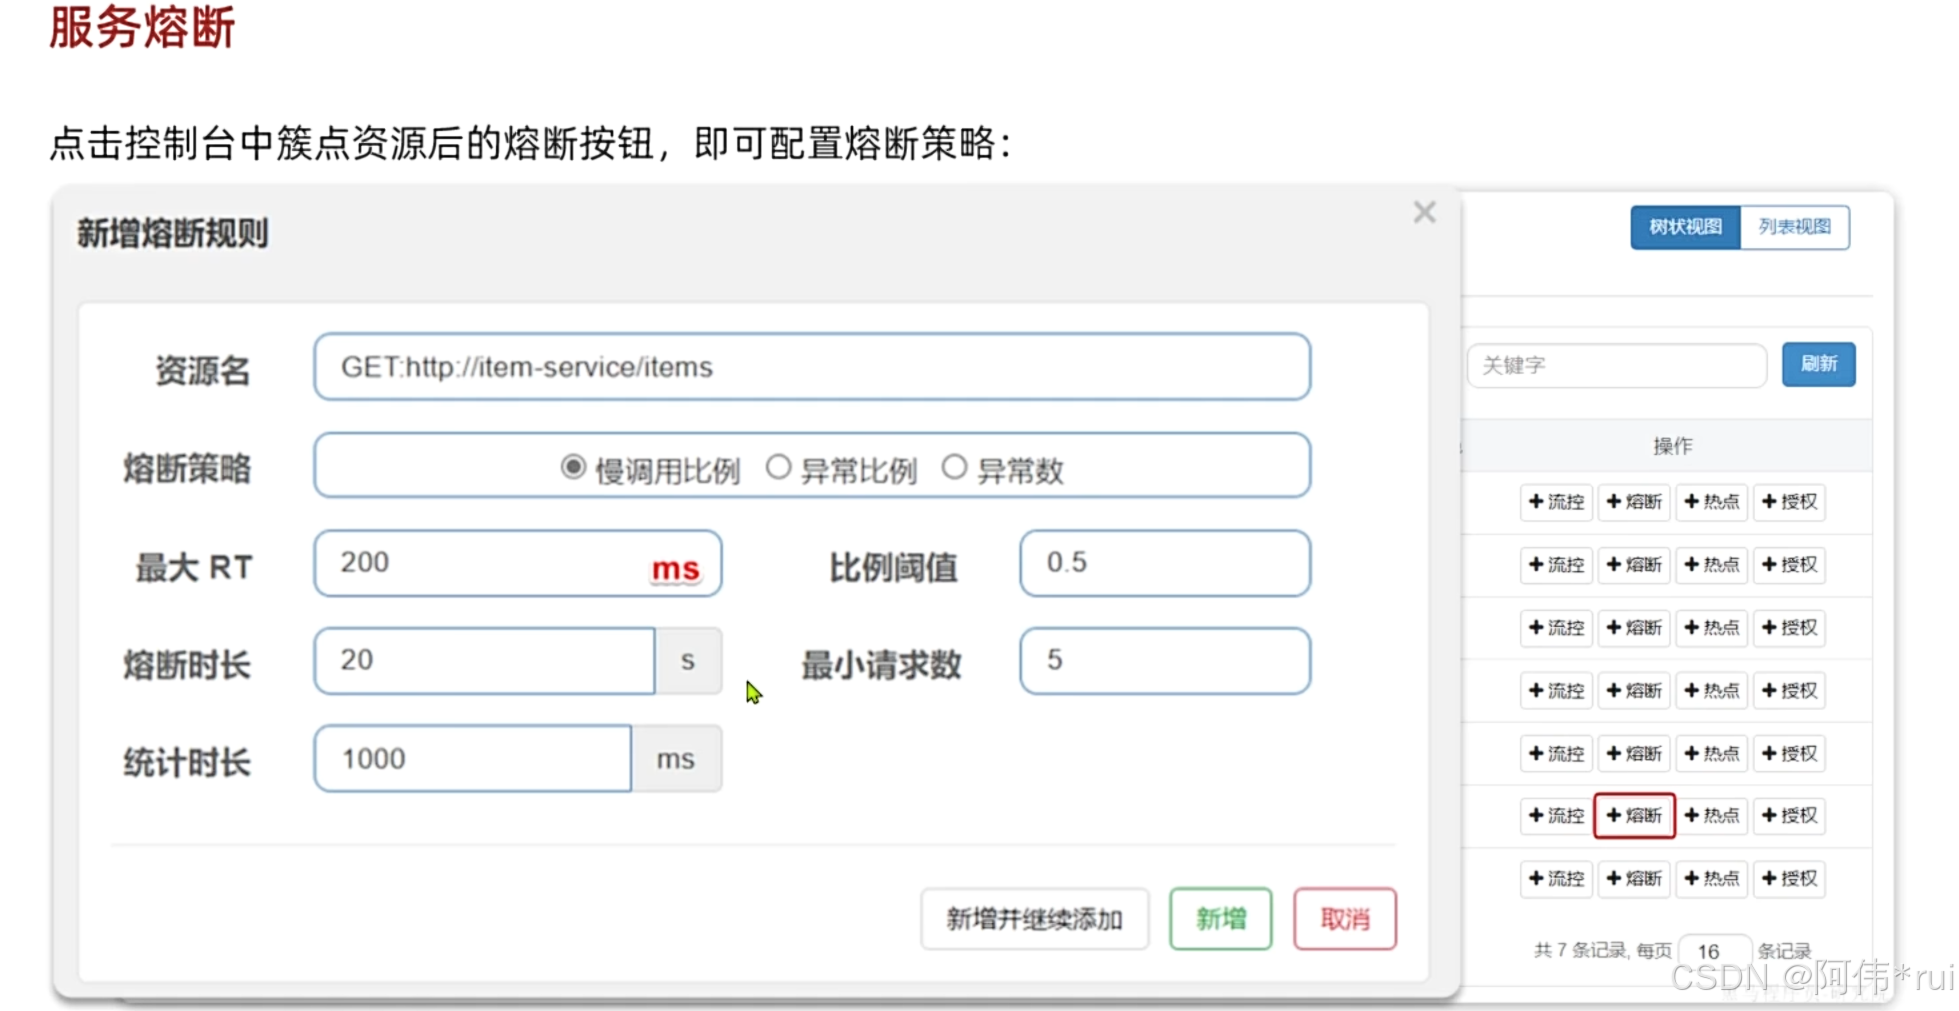Click the 资源名 input field
1959x1011 pixels.
812,367
